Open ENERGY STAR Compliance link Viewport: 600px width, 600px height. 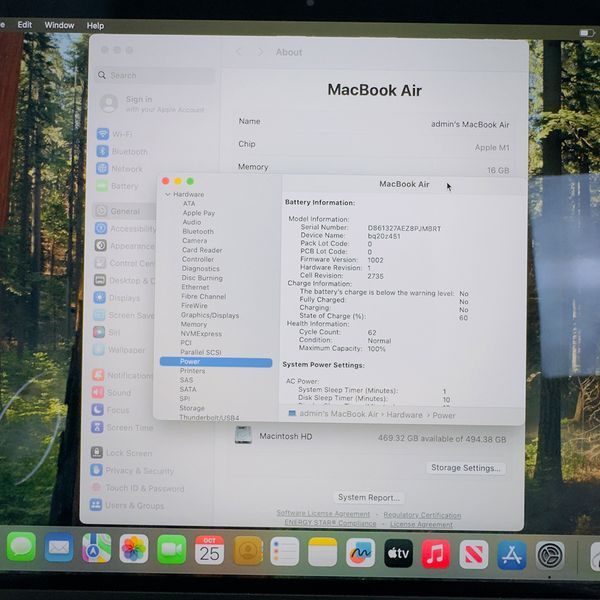(x=330, y=523)
